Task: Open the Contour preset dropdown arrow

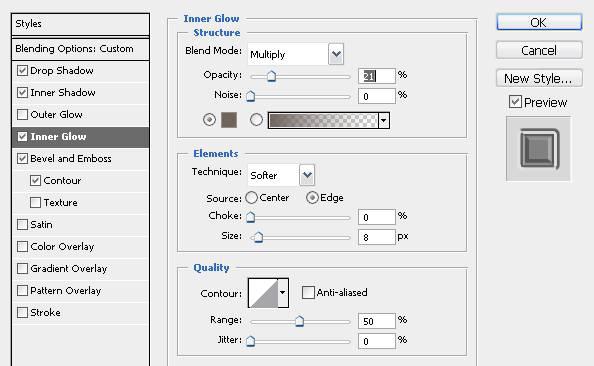Action: click(283, 293)
